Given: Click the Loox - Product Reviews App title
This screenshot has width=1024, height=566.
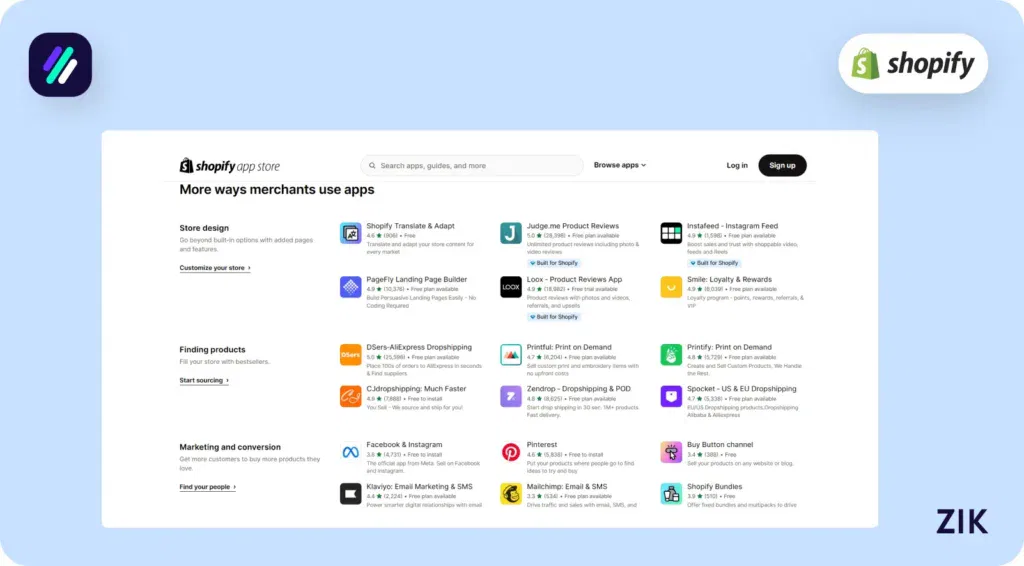Looking at the screenshot, I should (x=574, y=279).
